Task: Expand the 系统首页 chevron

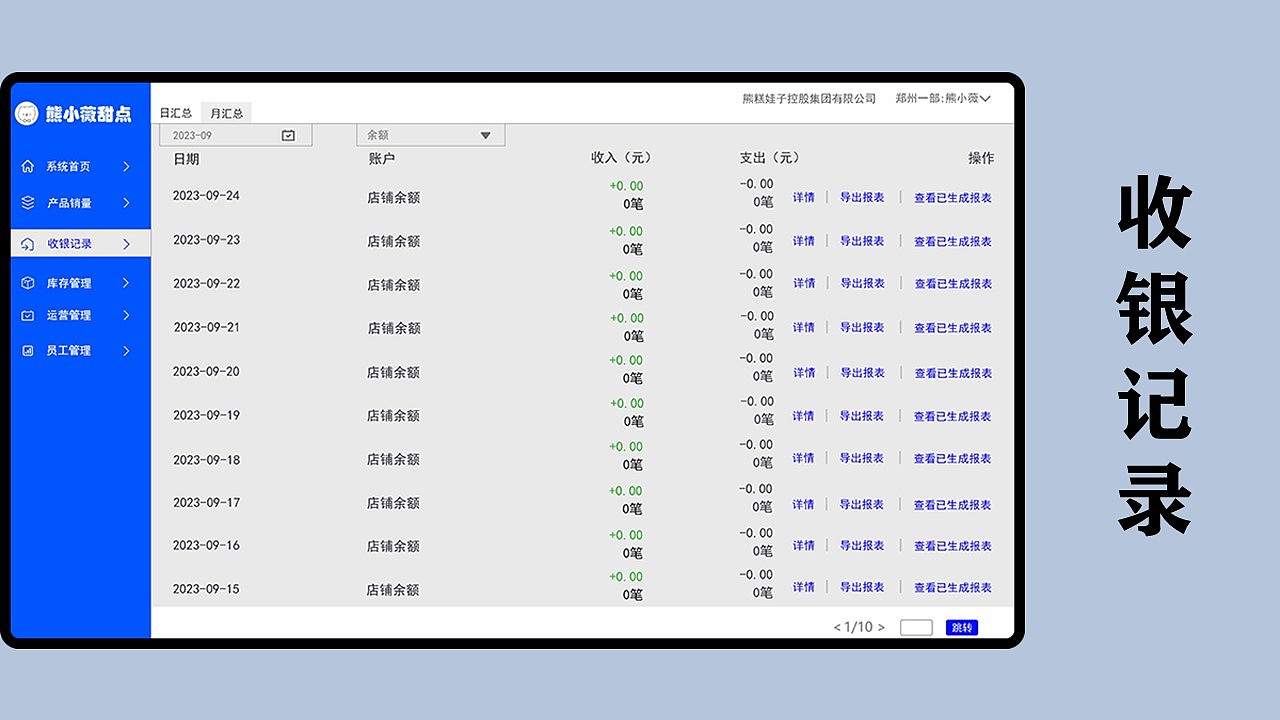Action: [126, 167]
